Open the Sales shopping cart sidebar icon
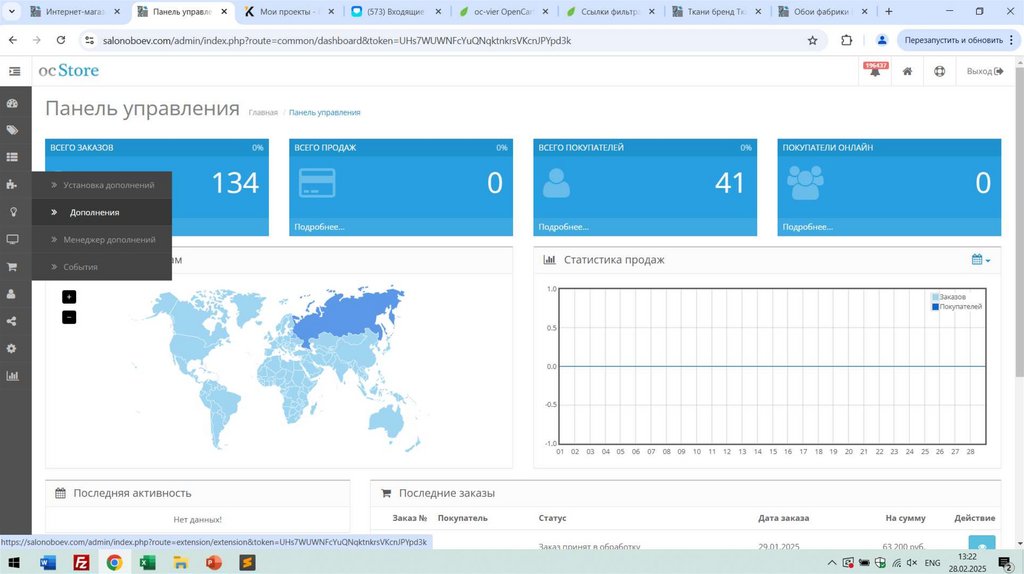1024x574 pixels. pyautogui.click(x=13, y=267)
